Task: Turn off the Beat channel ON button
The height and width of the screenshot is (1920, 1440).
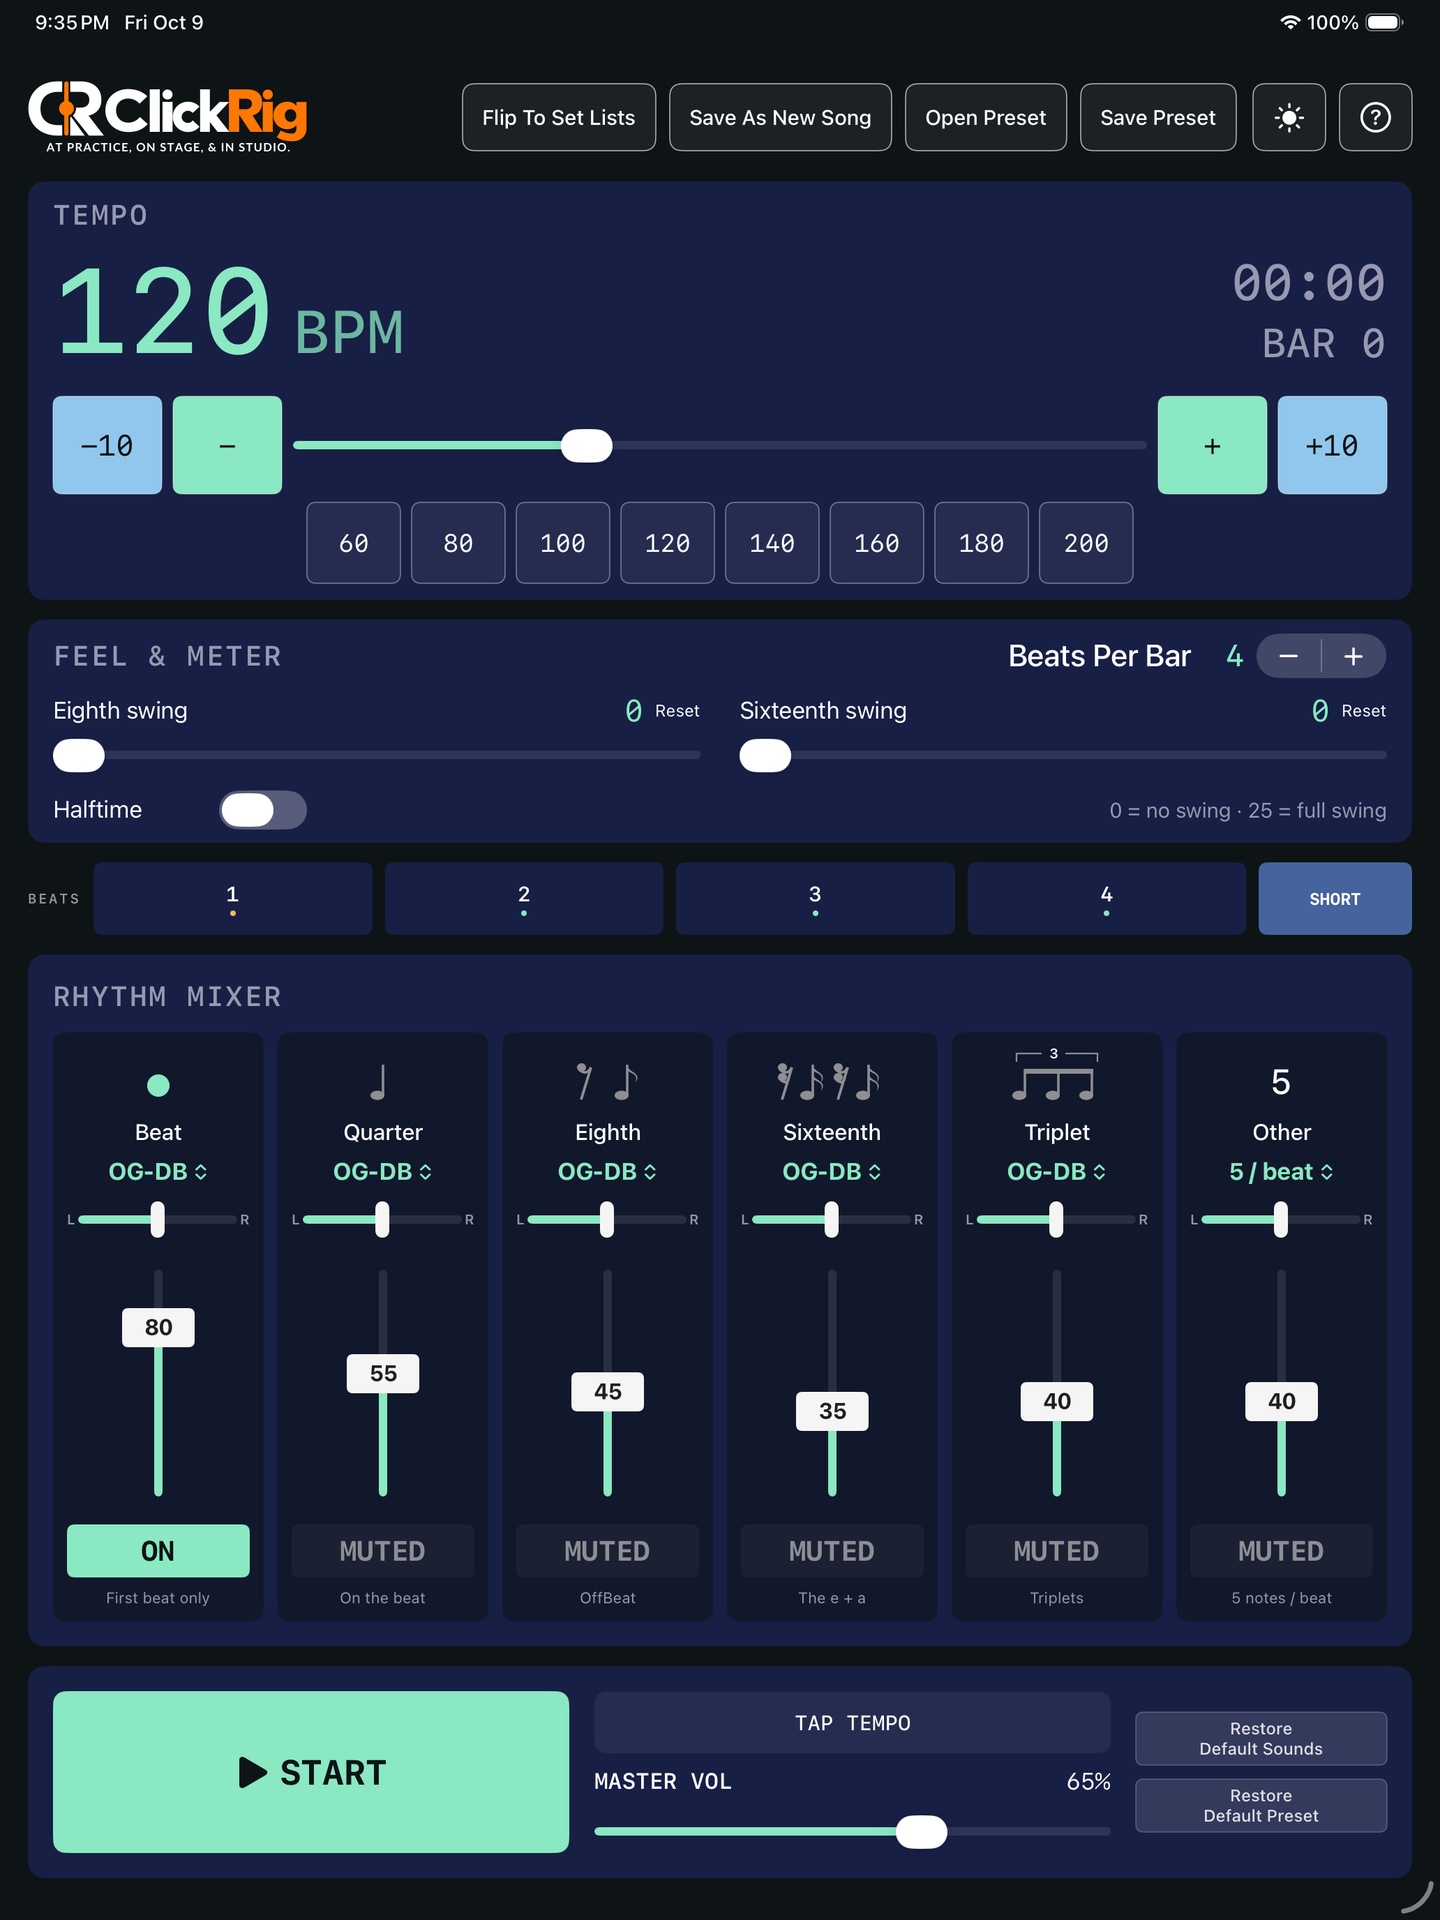Action: [158, 1551]
